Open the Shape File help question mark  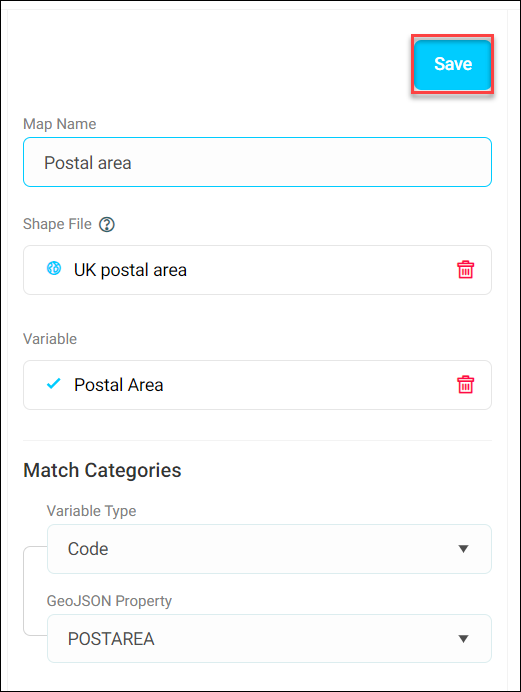[107, 225]
